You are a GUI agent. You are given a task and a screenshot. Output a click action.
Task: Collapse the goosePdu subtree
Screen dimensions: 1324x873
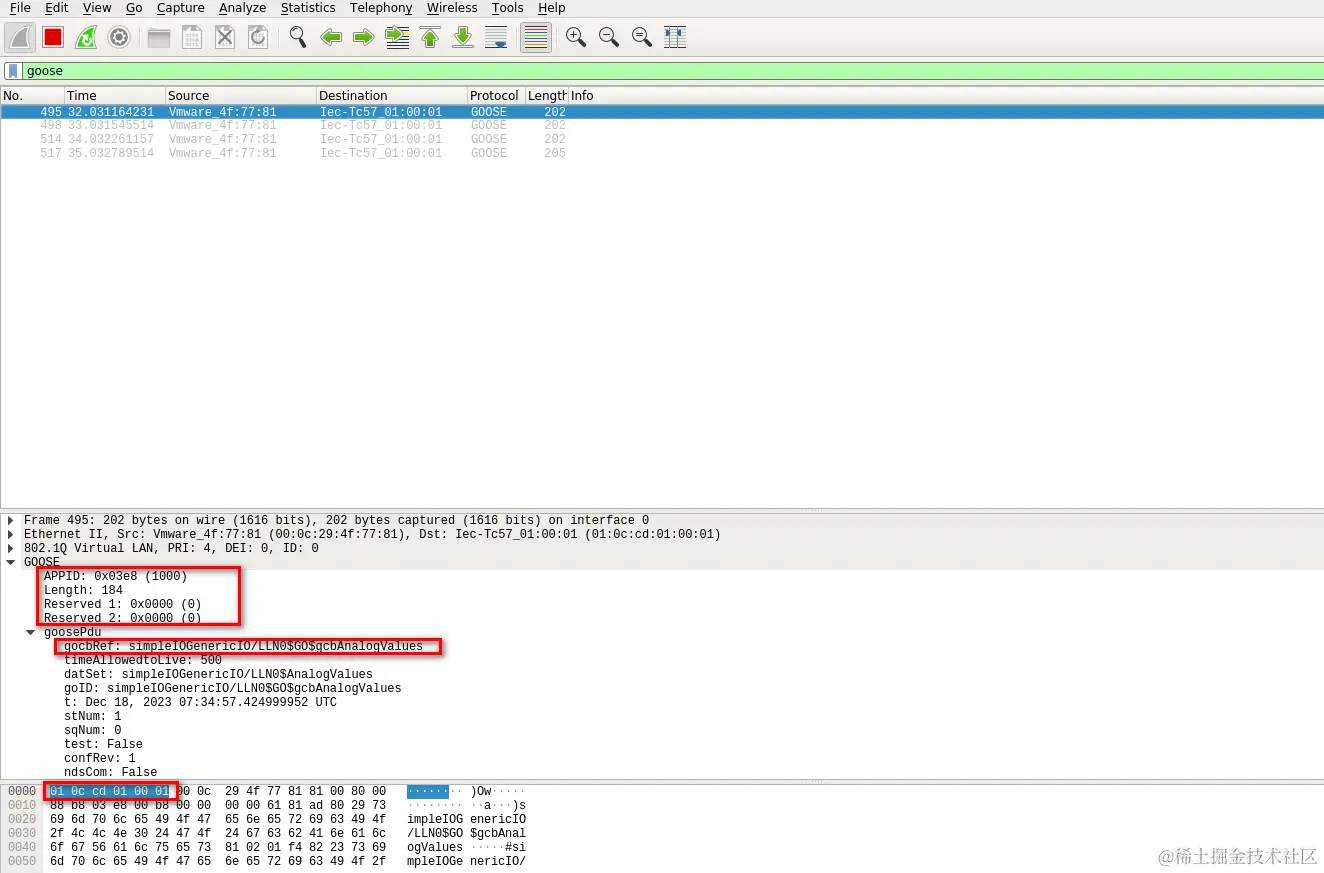pyautogui.click(x=30, y=632)
